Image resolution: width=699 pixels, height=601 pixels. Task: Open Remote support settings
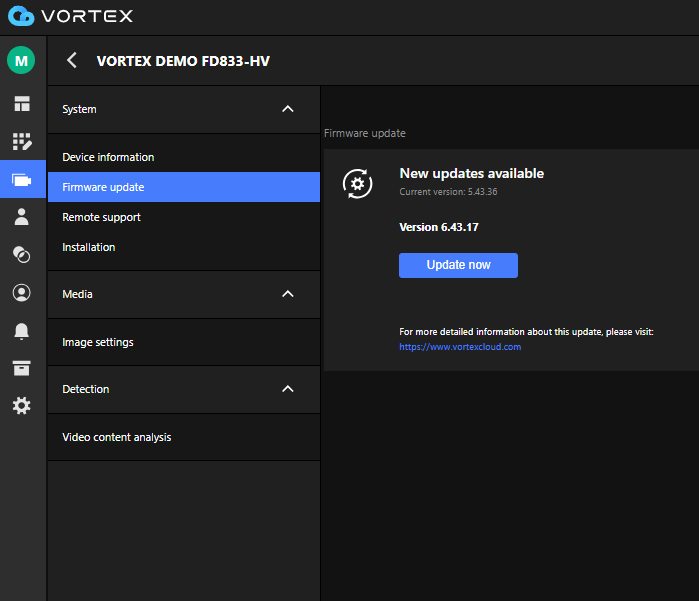[x=184, y=217]
